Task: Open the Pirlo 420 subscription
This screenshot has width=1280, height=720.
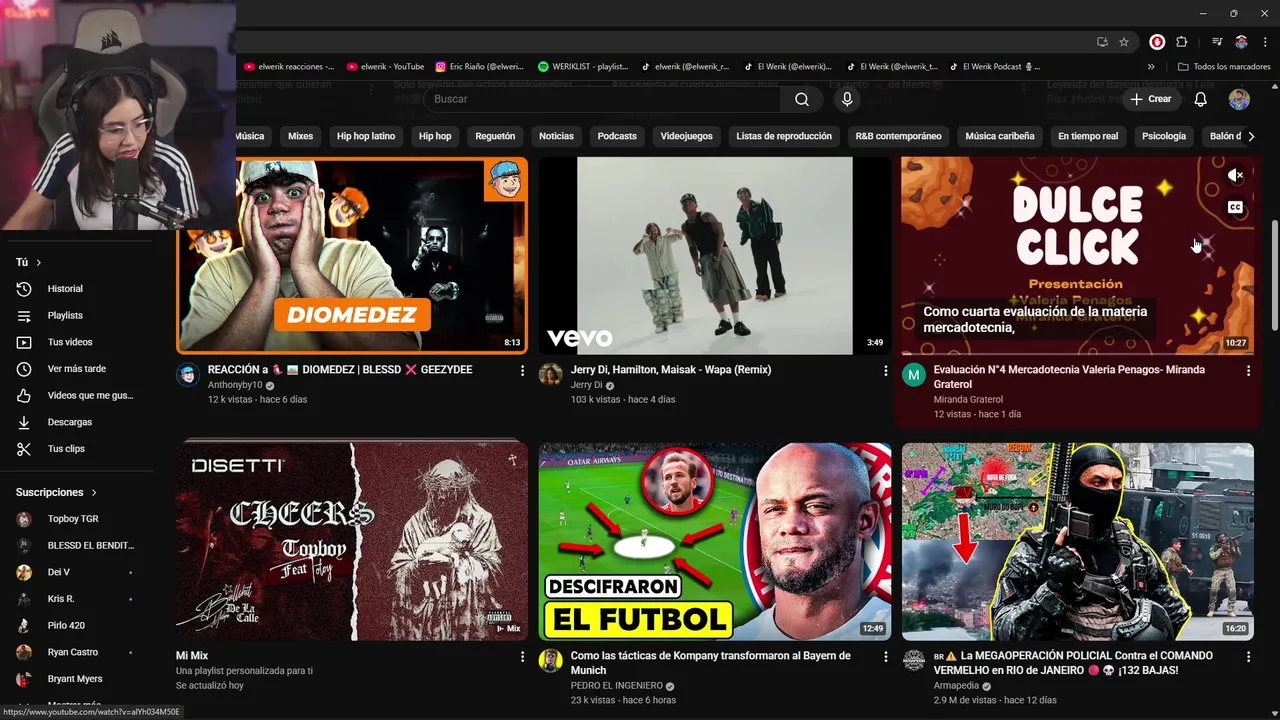Action: (68, 626)
